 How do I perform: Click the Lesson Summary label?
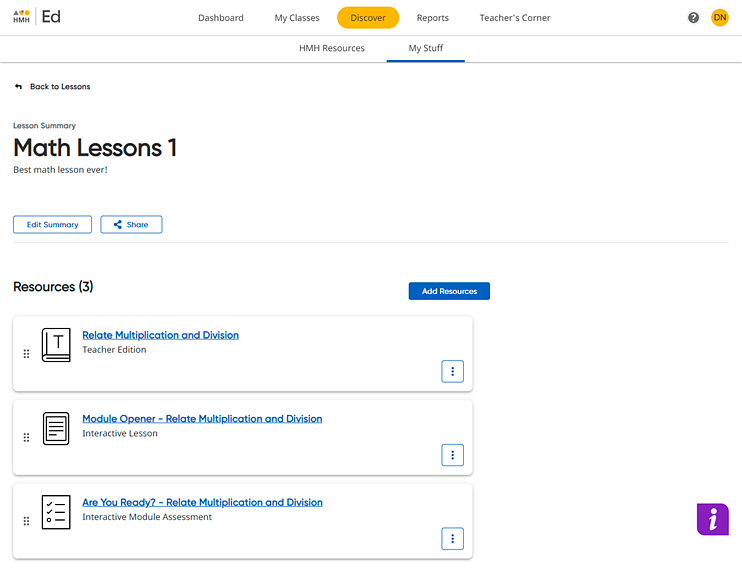click(44, 126)
